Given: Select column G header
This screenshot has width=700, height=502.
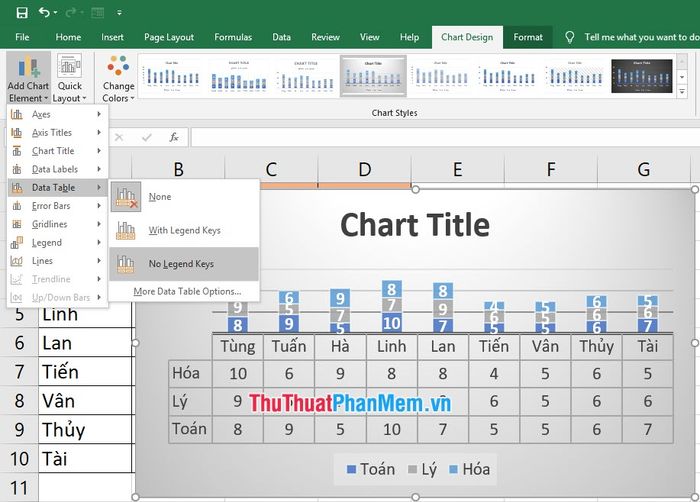Looking at the screenshot, I should point(644,169).
